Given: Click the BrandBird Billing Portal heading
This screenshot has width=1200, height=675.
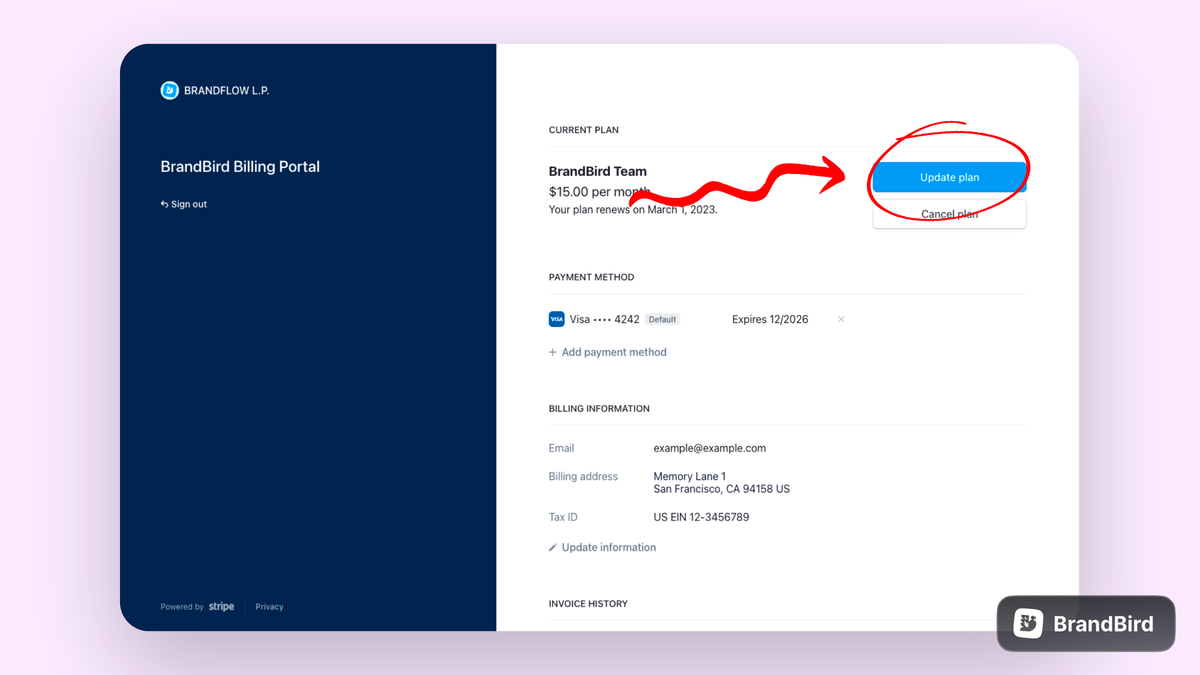Looking at the screenshot, I should [x=240, y=167].
